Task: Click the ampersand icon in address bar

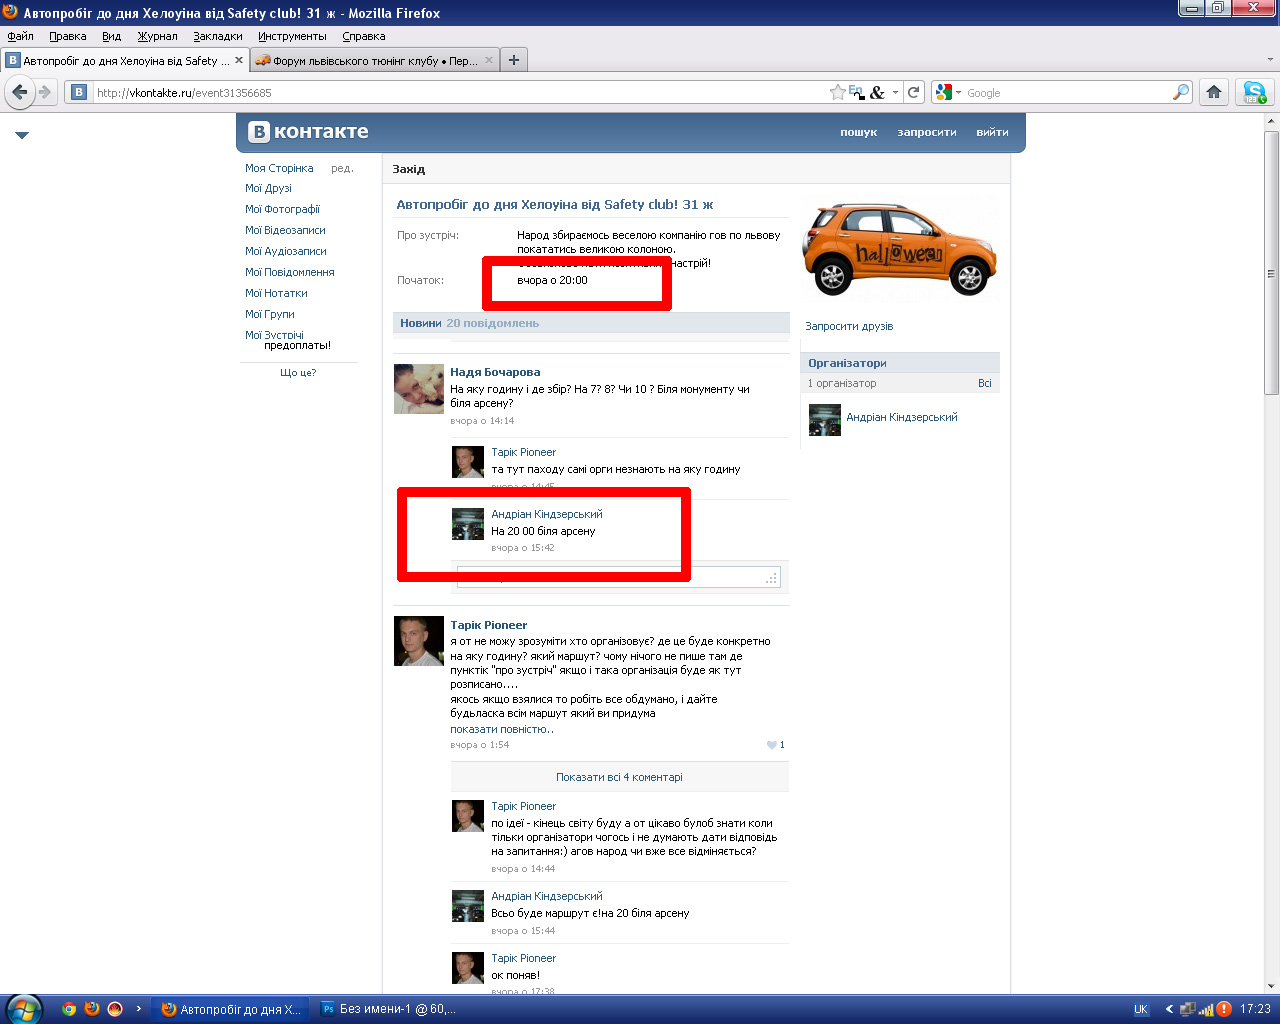Action: point(877,92)
